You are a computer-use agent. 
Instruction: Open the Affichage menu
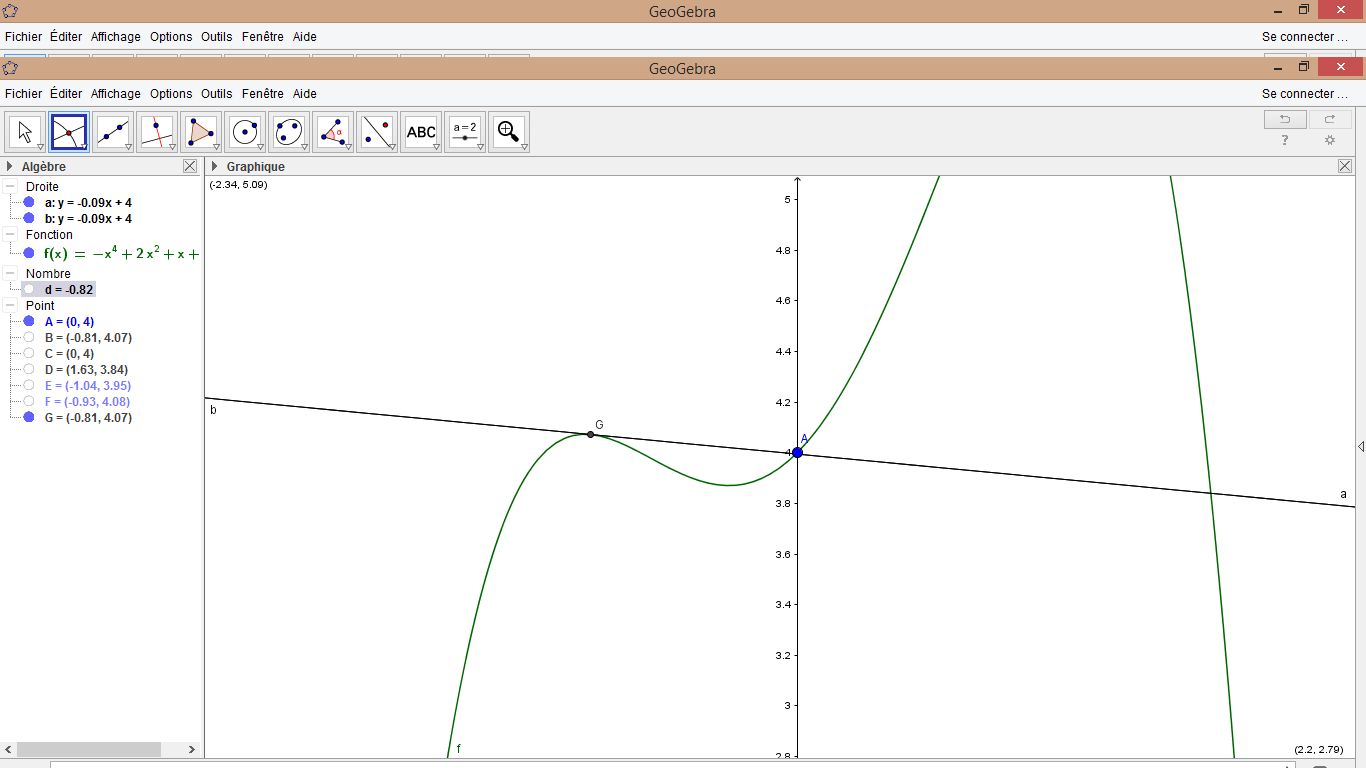click(116, 94)
